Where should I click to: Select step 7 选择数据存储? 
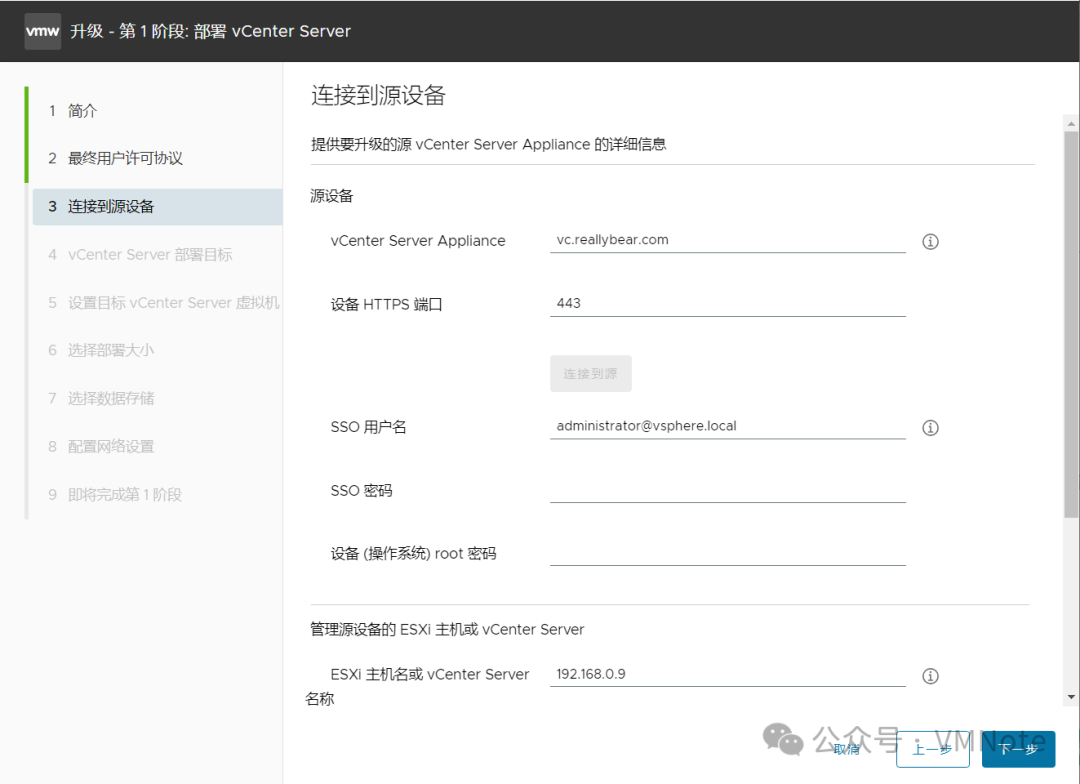(x=157, y=398)
